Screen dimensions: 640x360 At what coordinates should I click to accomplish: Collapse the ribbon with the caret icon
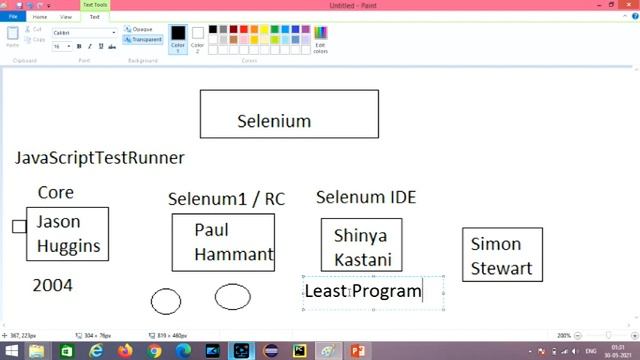click(625, 16)
